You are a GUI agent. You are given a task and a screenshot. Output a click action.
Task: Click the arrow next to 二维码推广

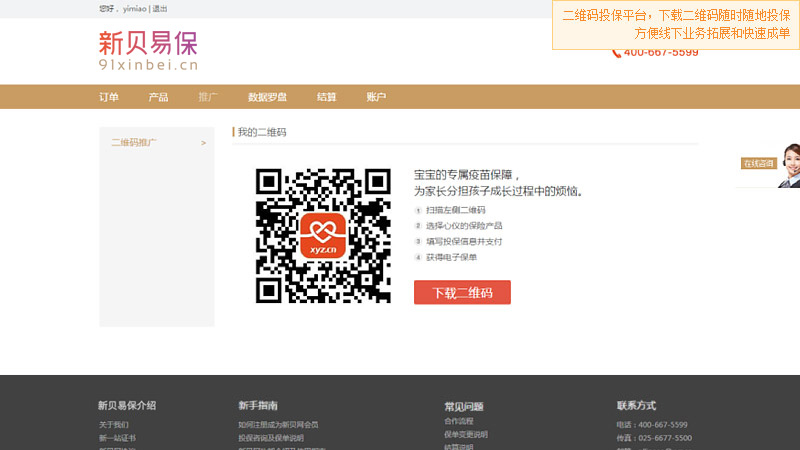[x=204, y=143]
